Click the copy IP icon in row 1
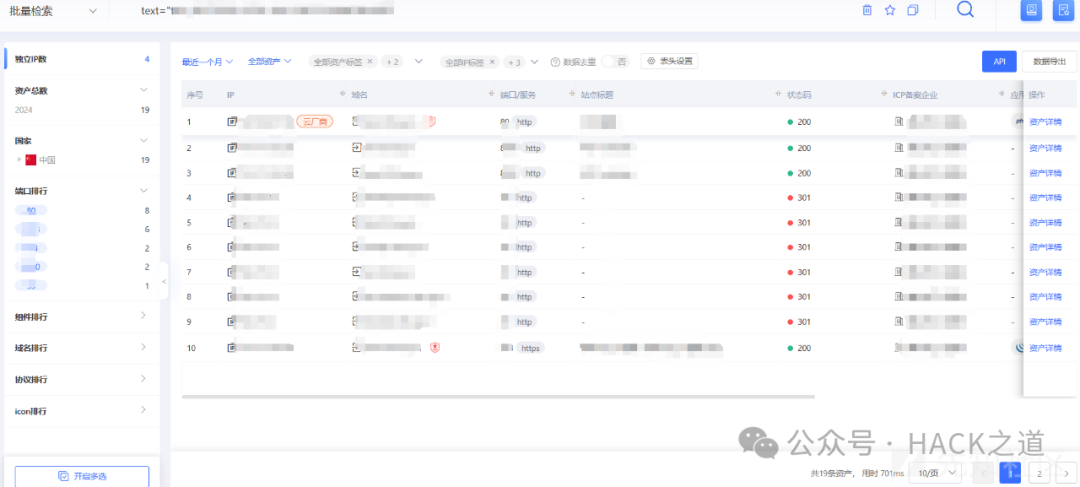This screenshot has width=1080, height=487. coord(232,122)
